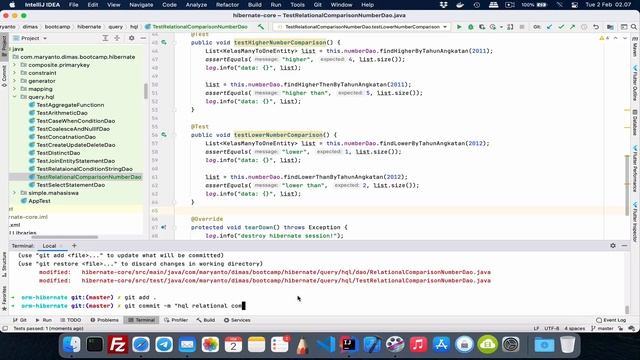Image resolution: width=640 pixels, height=360 pixels.
Task: Open Telegram from the Dock
Action: pos(164,345)
